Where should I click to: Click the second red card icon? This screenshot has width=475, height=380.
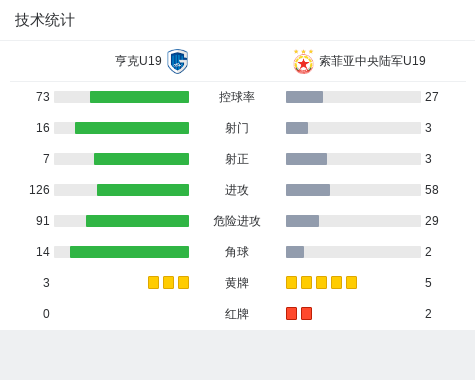click(x=306, y=314)
